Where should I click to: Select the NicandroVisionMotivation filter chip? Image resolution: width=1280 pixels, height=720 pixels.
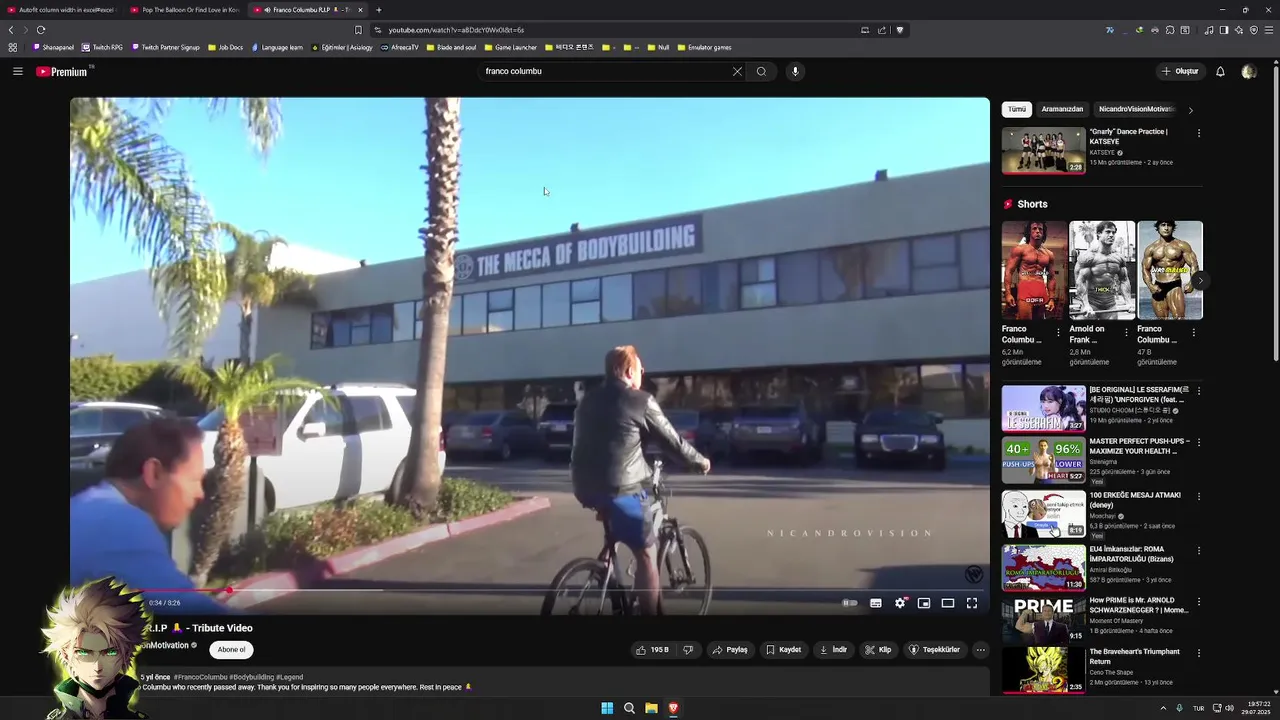point(1135,109)
